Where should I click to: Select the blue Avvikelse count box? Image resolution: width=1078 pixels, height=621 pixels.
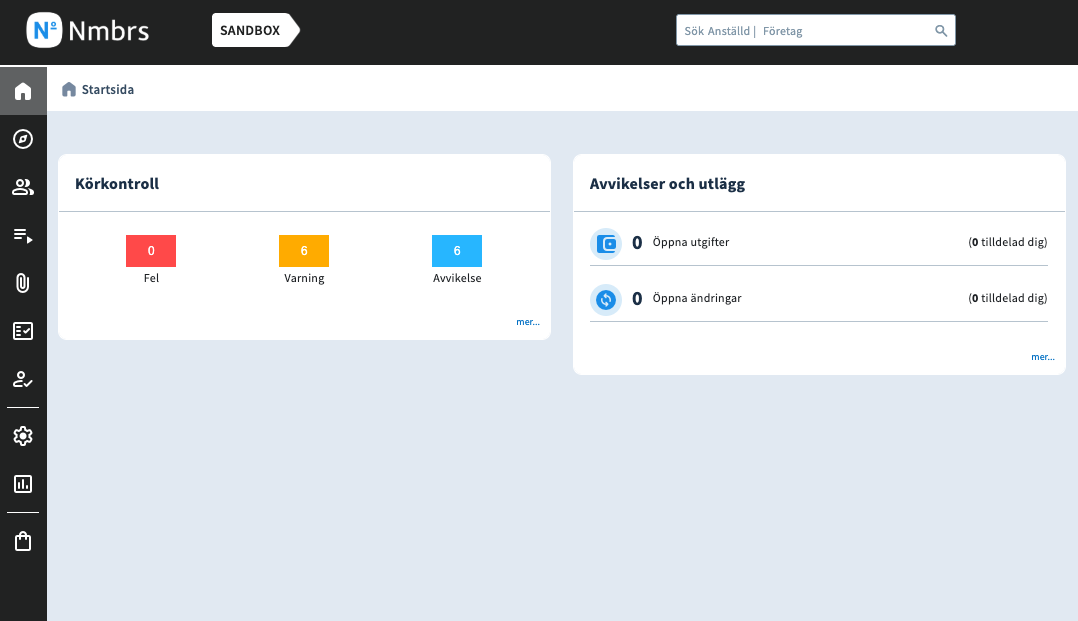click(457, 251)
